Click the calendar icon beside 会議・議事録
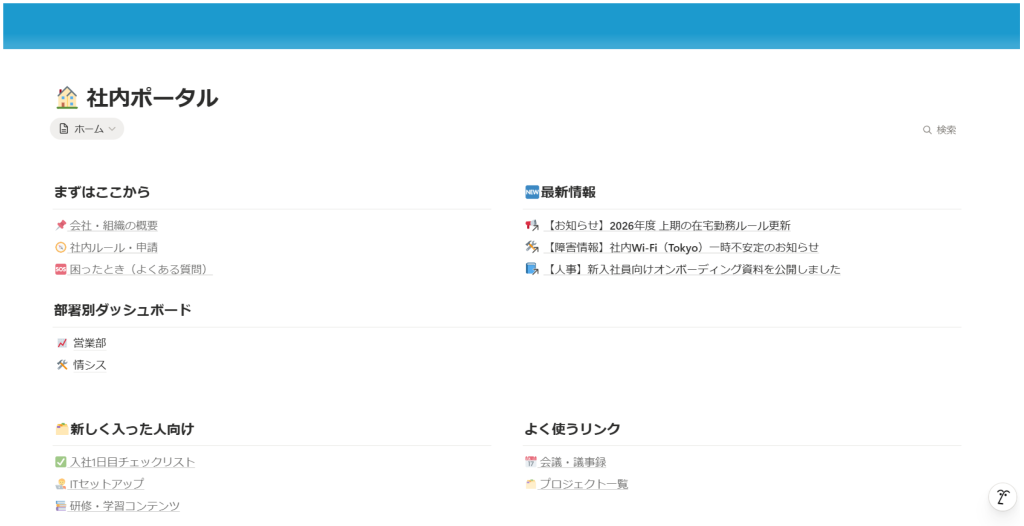The width and height of the screenshot is (1024, 526). click(x=531, y=463)
